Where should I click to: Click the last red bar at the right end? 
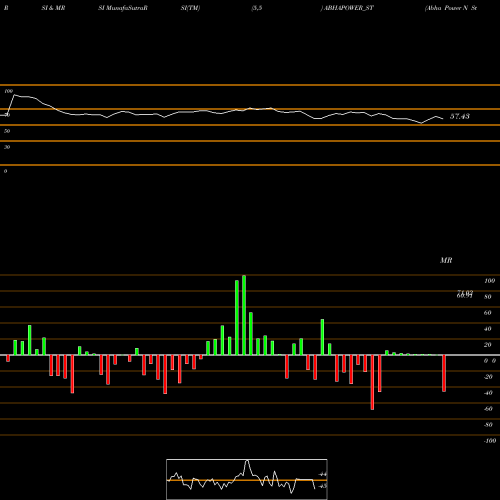tap(444, 373)
